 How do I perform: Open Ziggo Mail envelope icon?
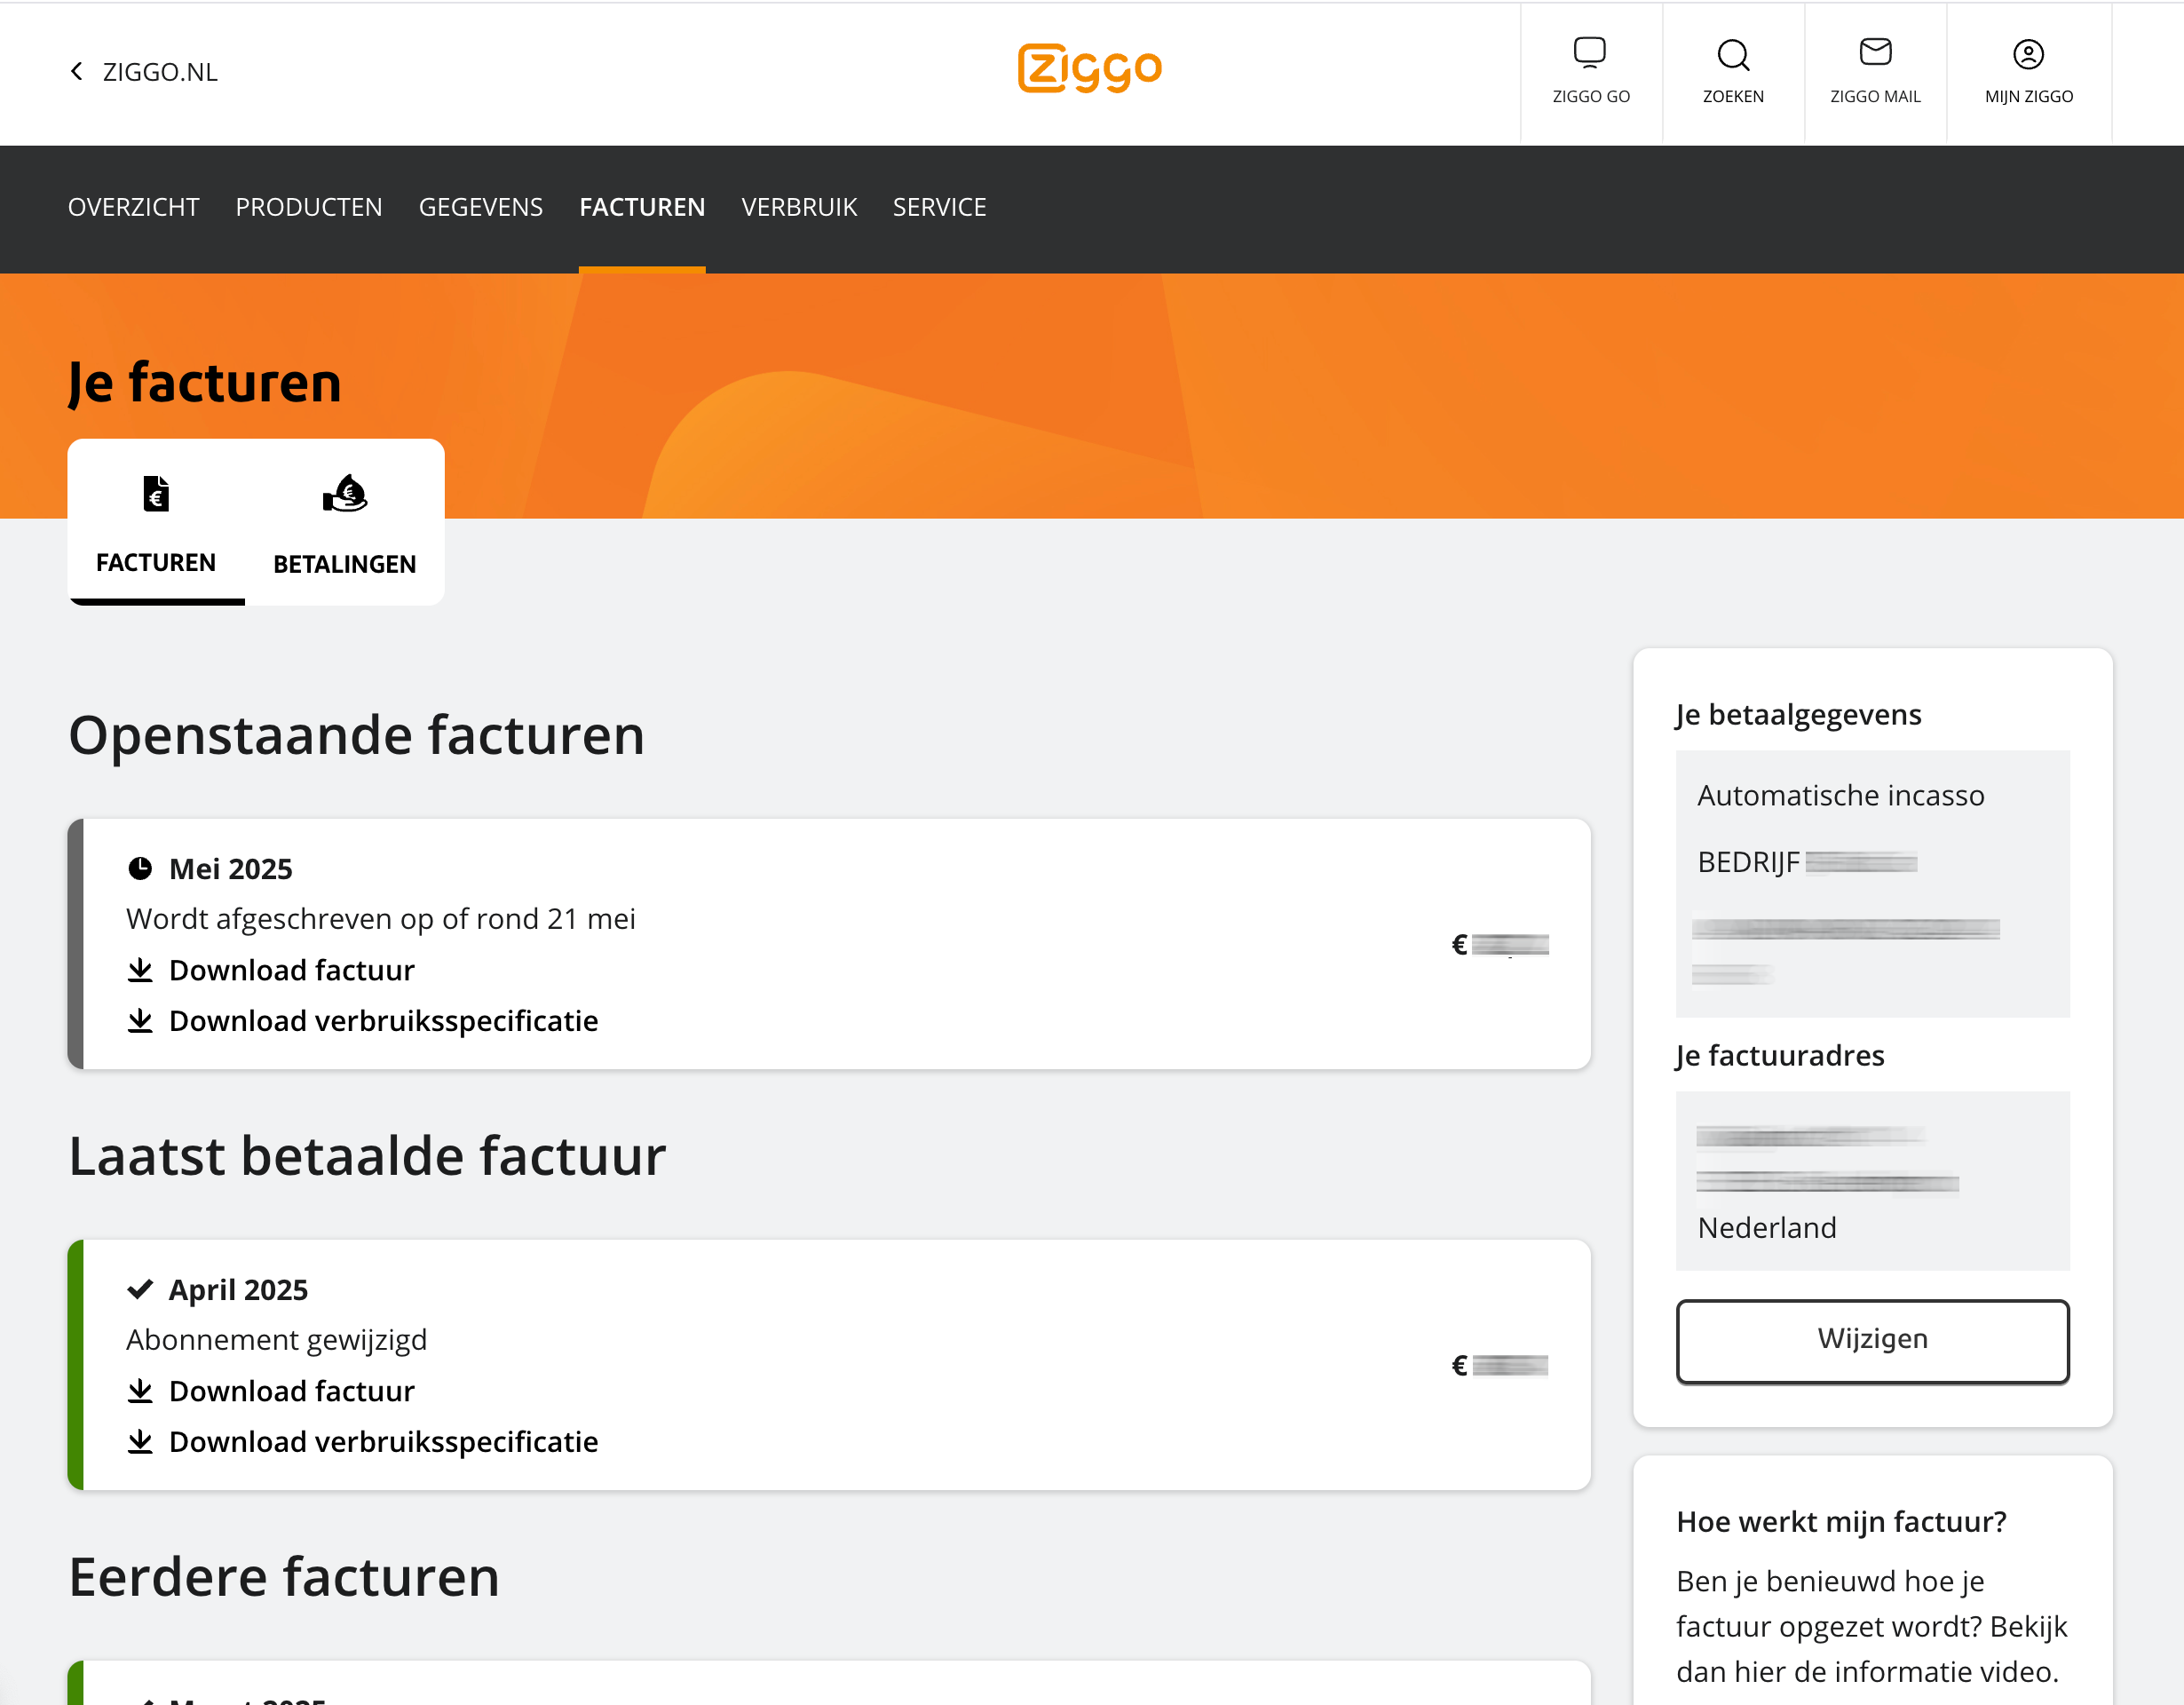[x=1875, y=52]
